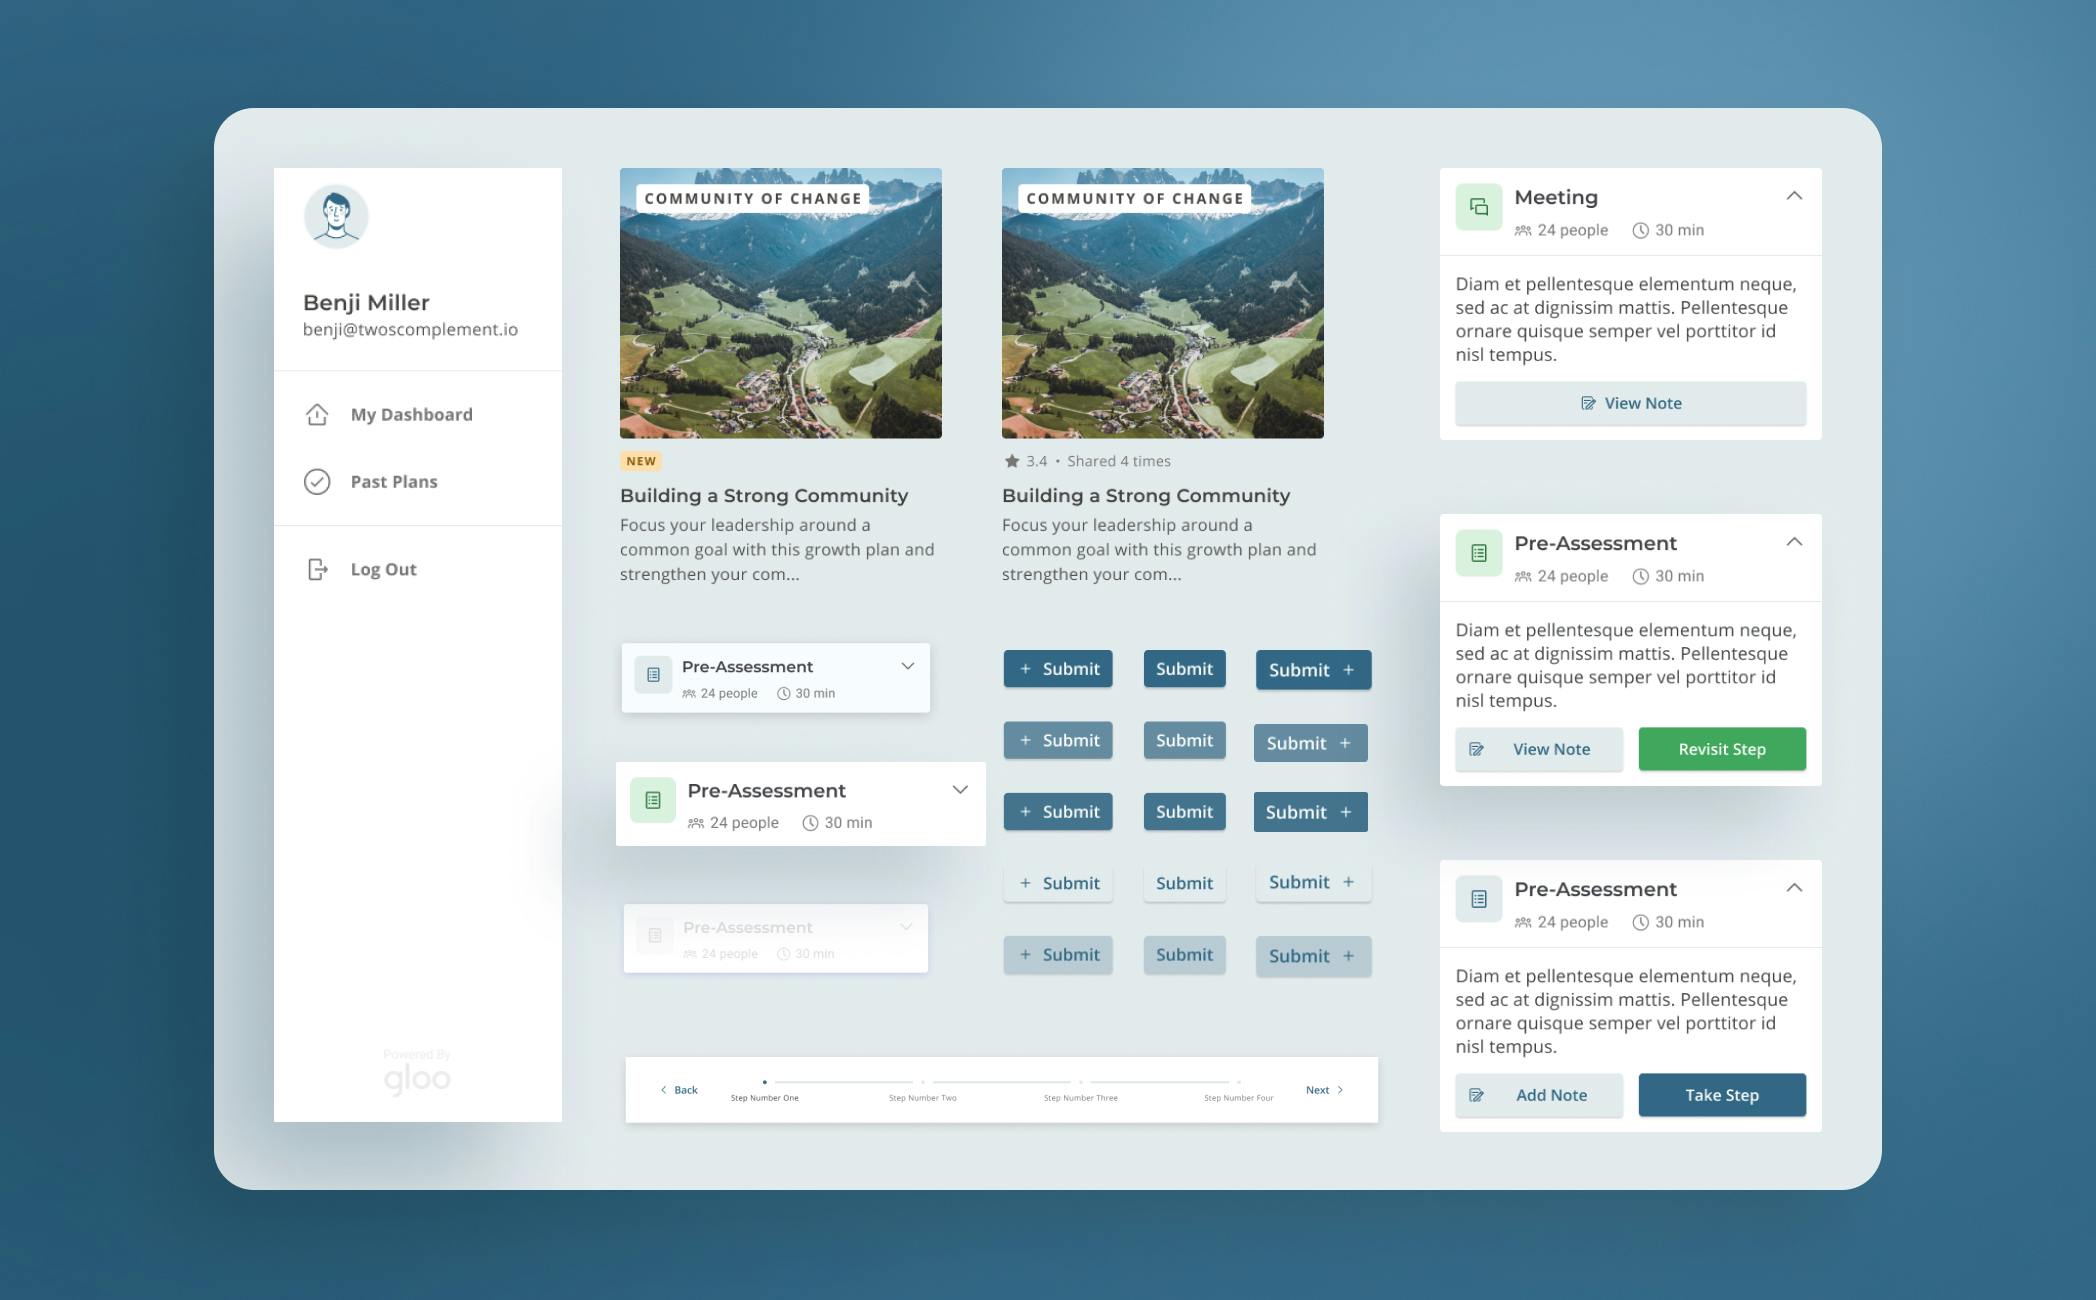Click the Revisit Step button
The width and height of the screenshot is (2096, 1300).
tap(1720, 749)
